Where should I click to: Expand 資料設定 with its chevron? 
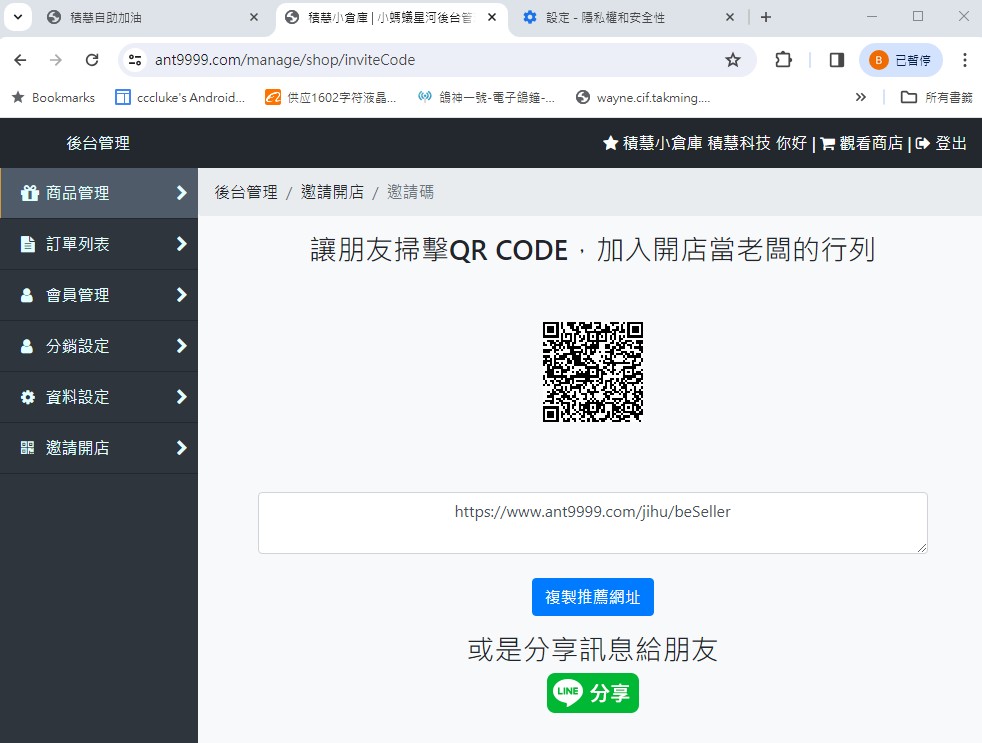tap(182, 397)
